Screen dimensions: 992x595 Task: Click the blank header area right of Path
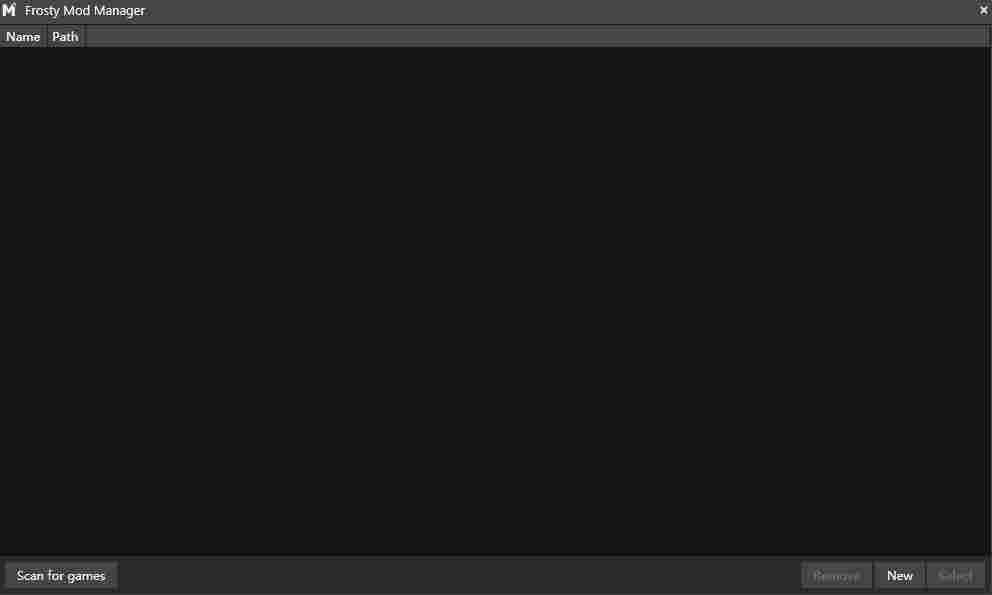point(536,37)
